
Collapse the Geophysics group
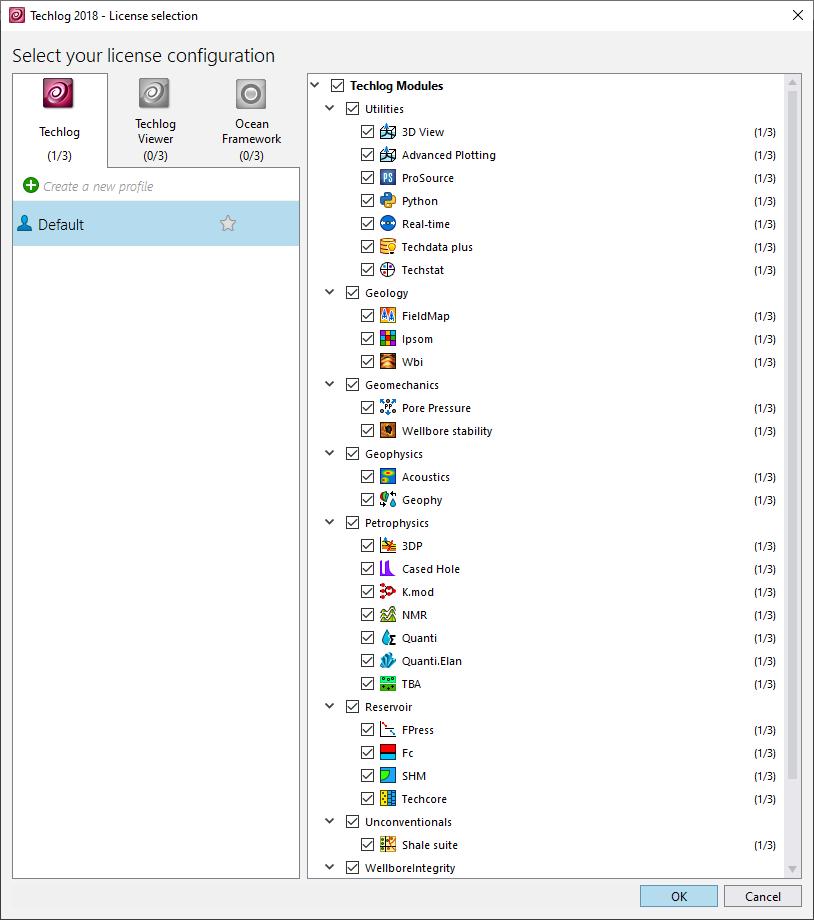click(x=330, y=453)
